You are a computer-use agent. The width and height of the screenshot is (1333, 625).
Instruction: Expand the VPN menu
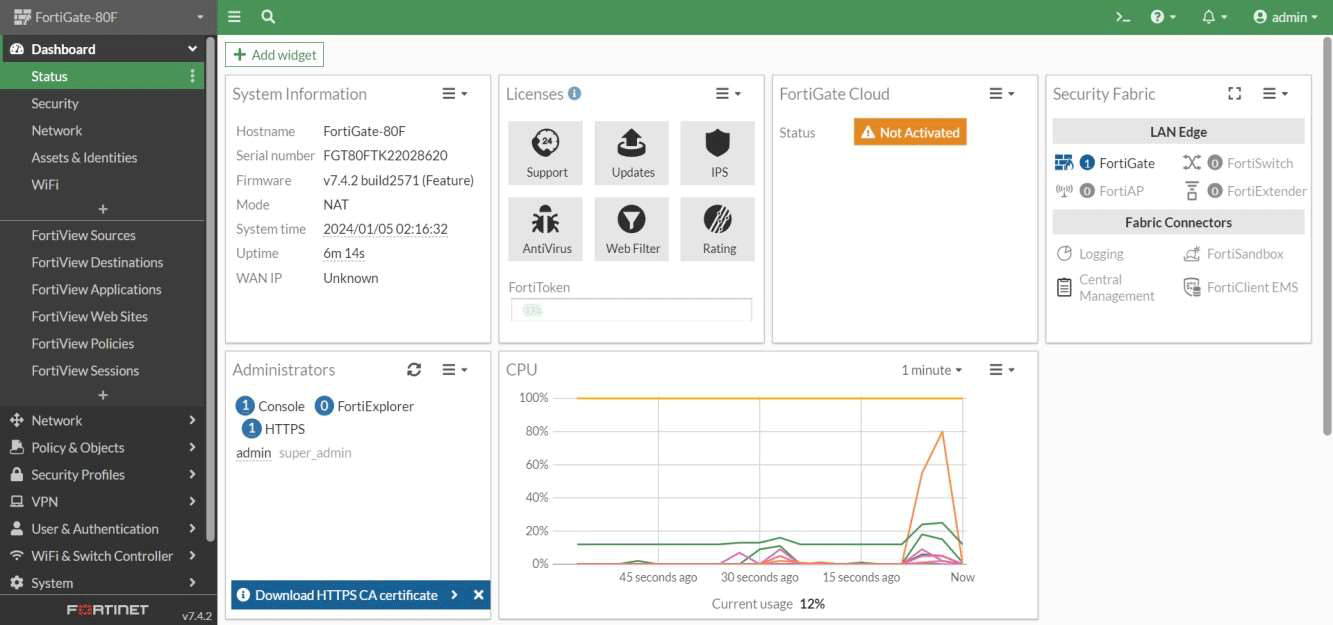click(x=102, y=501)
